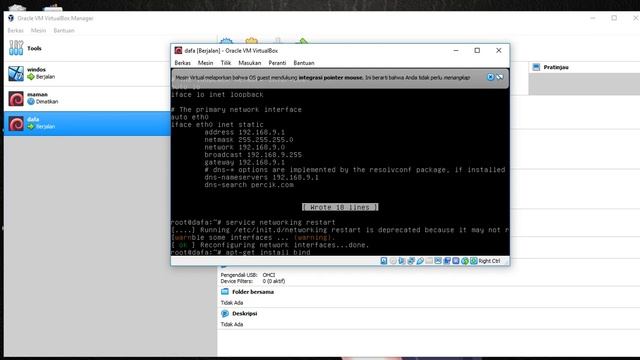This screenshot has height=360, width=640.
Task: Click 'Tidak Ada' under Deskripsi
Action: (232, 324)
